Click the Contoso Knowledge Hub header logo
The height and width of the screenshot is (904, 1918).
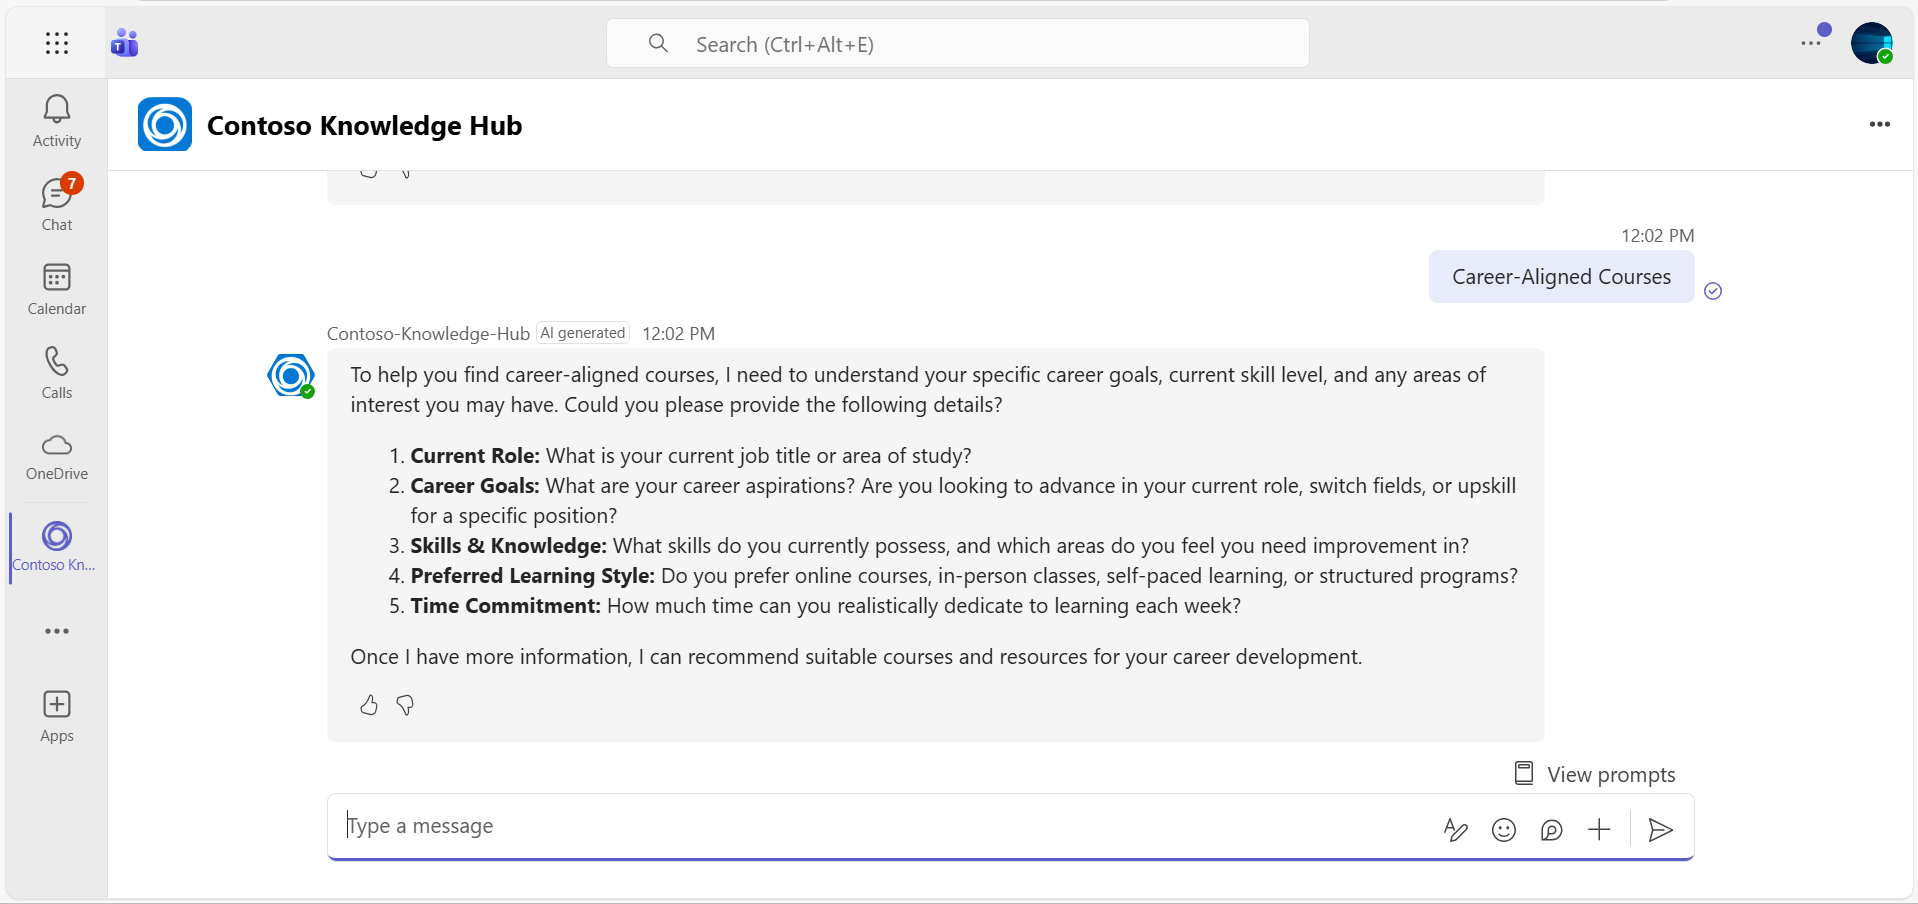pyautogui.click(x=165, y=125)
